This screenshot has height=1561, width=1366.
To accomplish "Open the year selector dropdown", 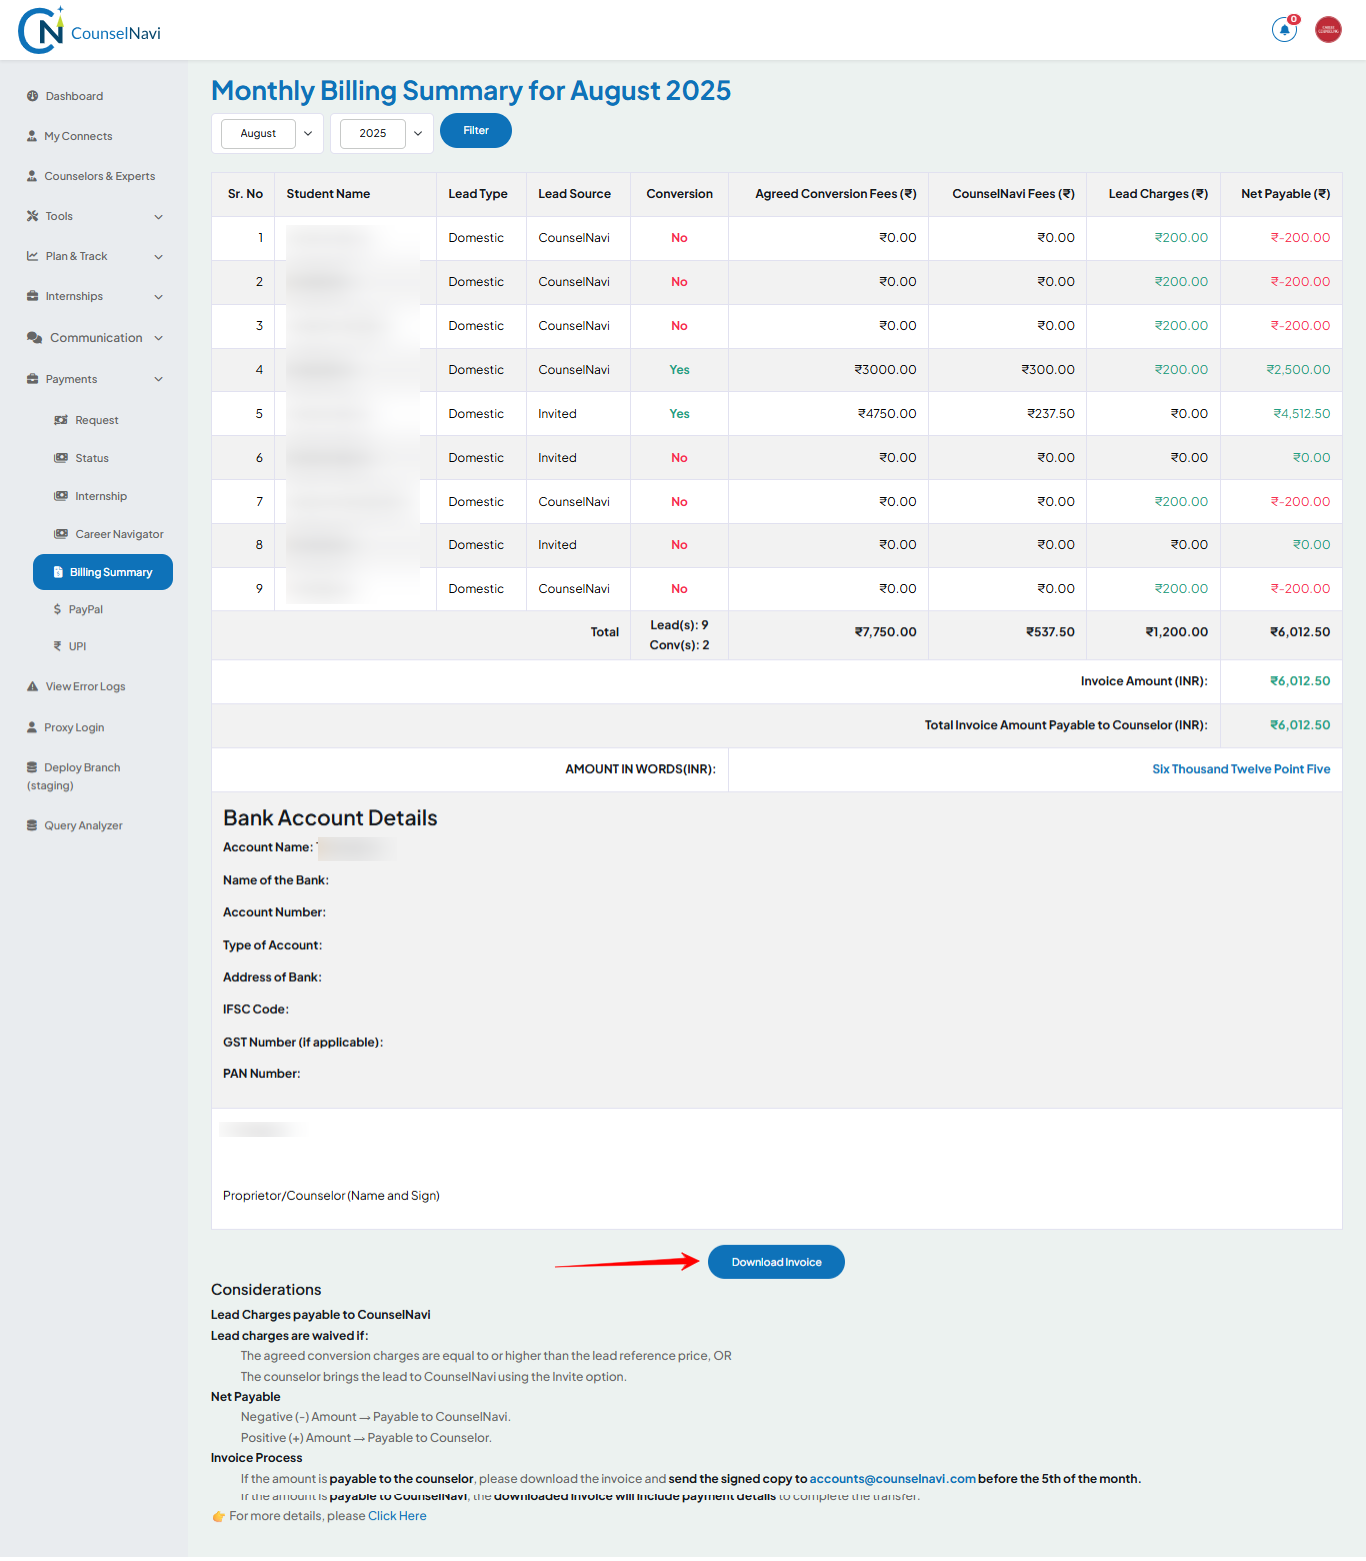I will 382,132.
